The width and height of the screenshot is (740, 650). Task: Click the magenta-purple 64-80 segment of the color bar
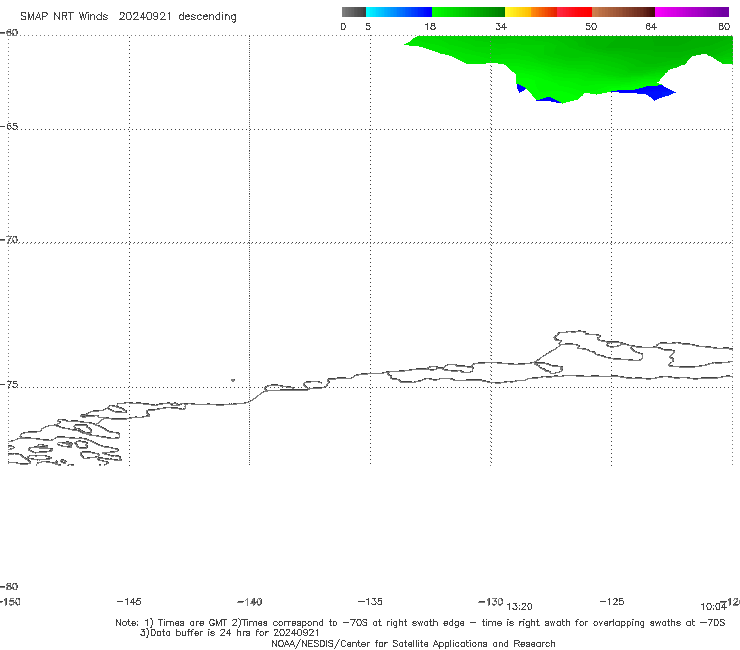point(692,12)
